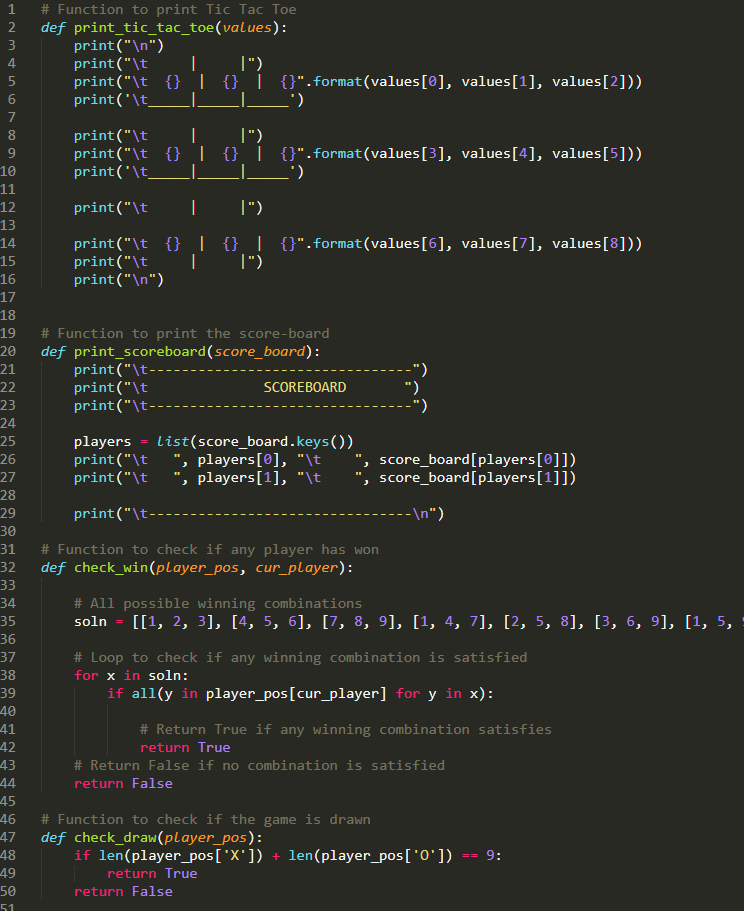Click the check_draw function name

115,838
